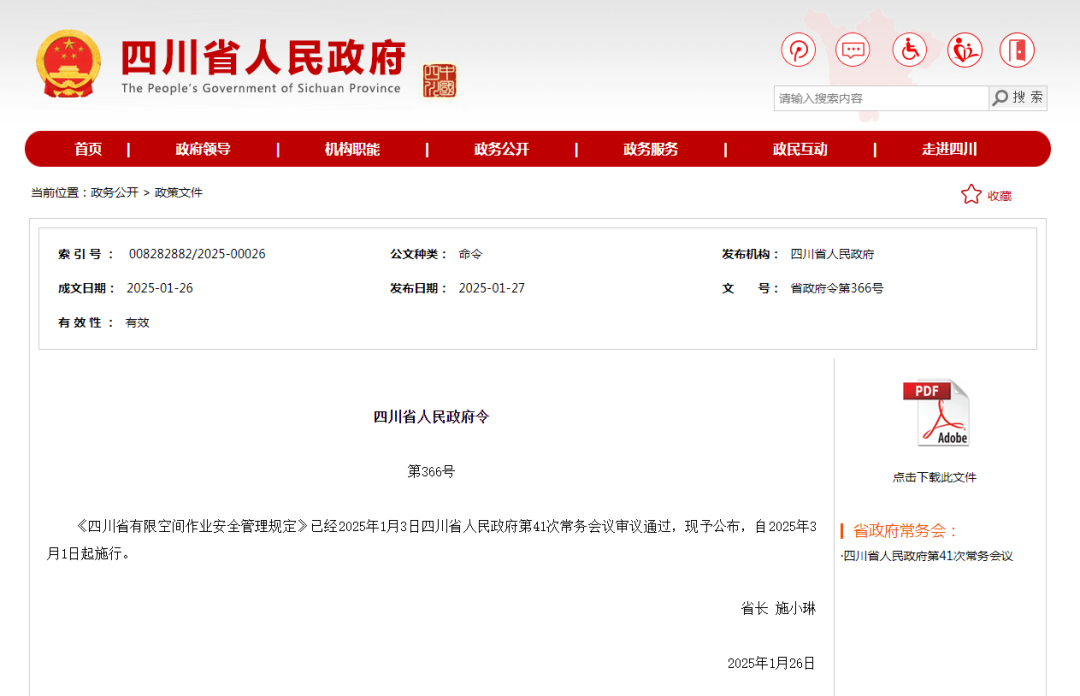Click 政策文件 breadcrumb link
The height and width of the screenshot is (696, 1080).
(x=179, y=193)
